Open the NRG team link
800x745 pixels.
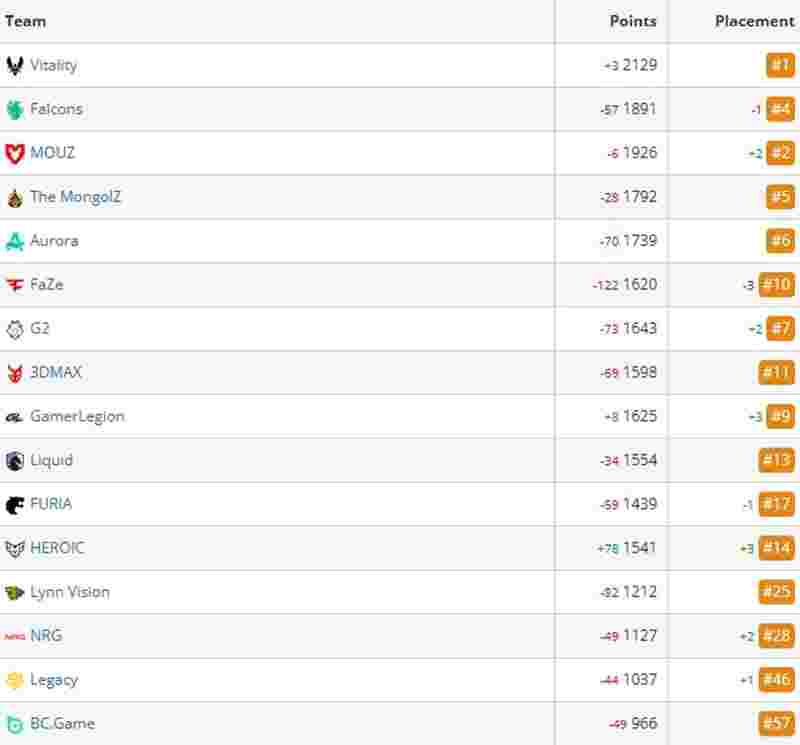(46, 636)
